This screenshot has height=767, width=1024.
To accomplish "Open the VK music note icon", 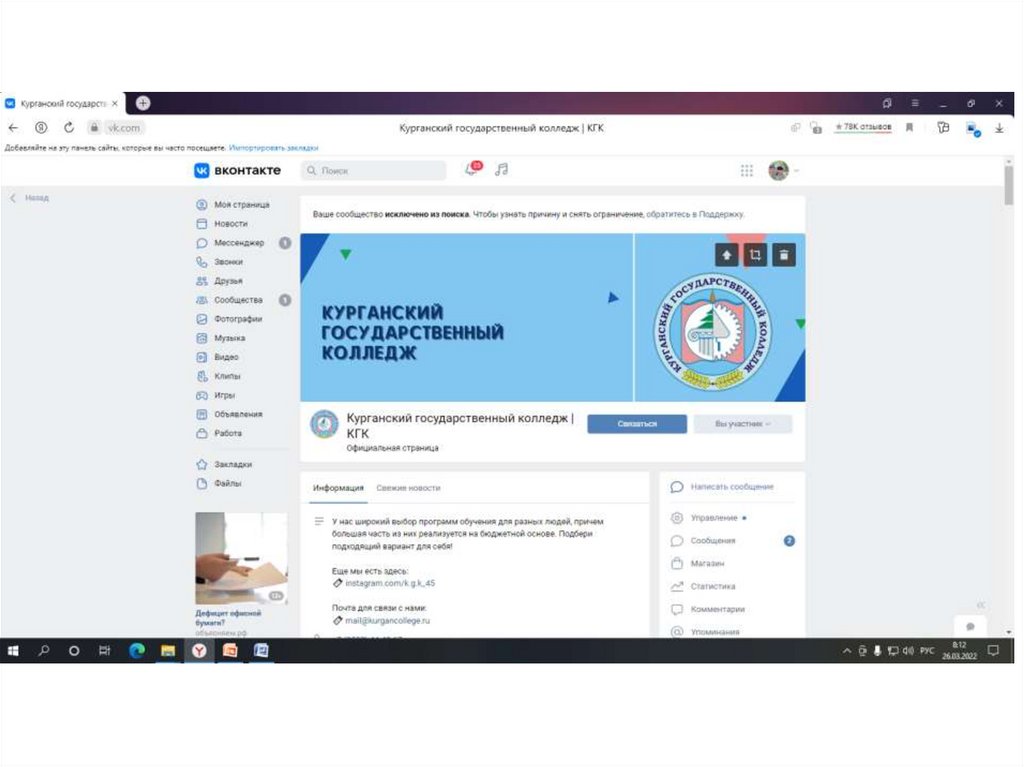I will (x=502, y=170).
